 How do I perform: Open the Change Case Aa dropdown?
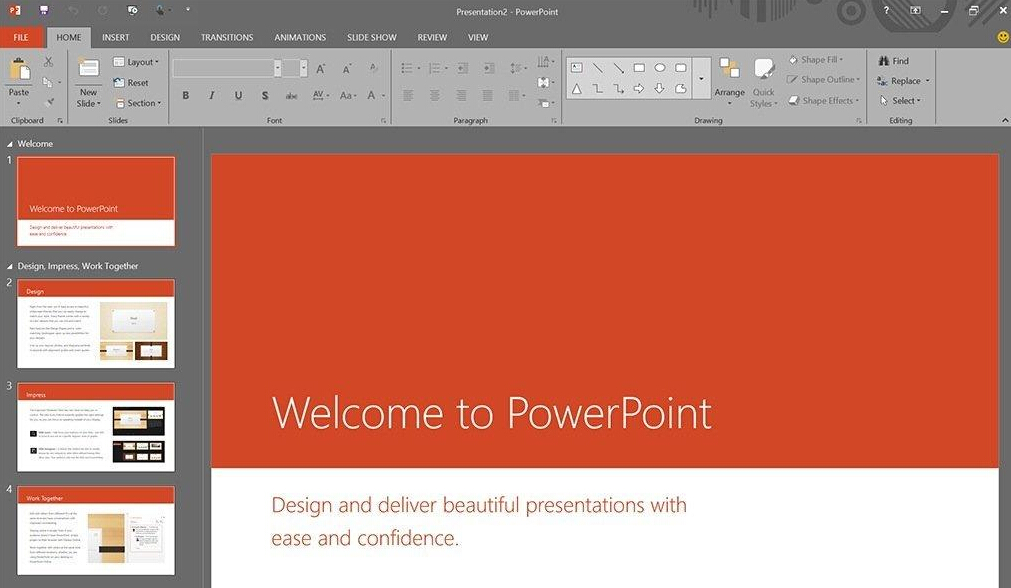pos(348,95)
